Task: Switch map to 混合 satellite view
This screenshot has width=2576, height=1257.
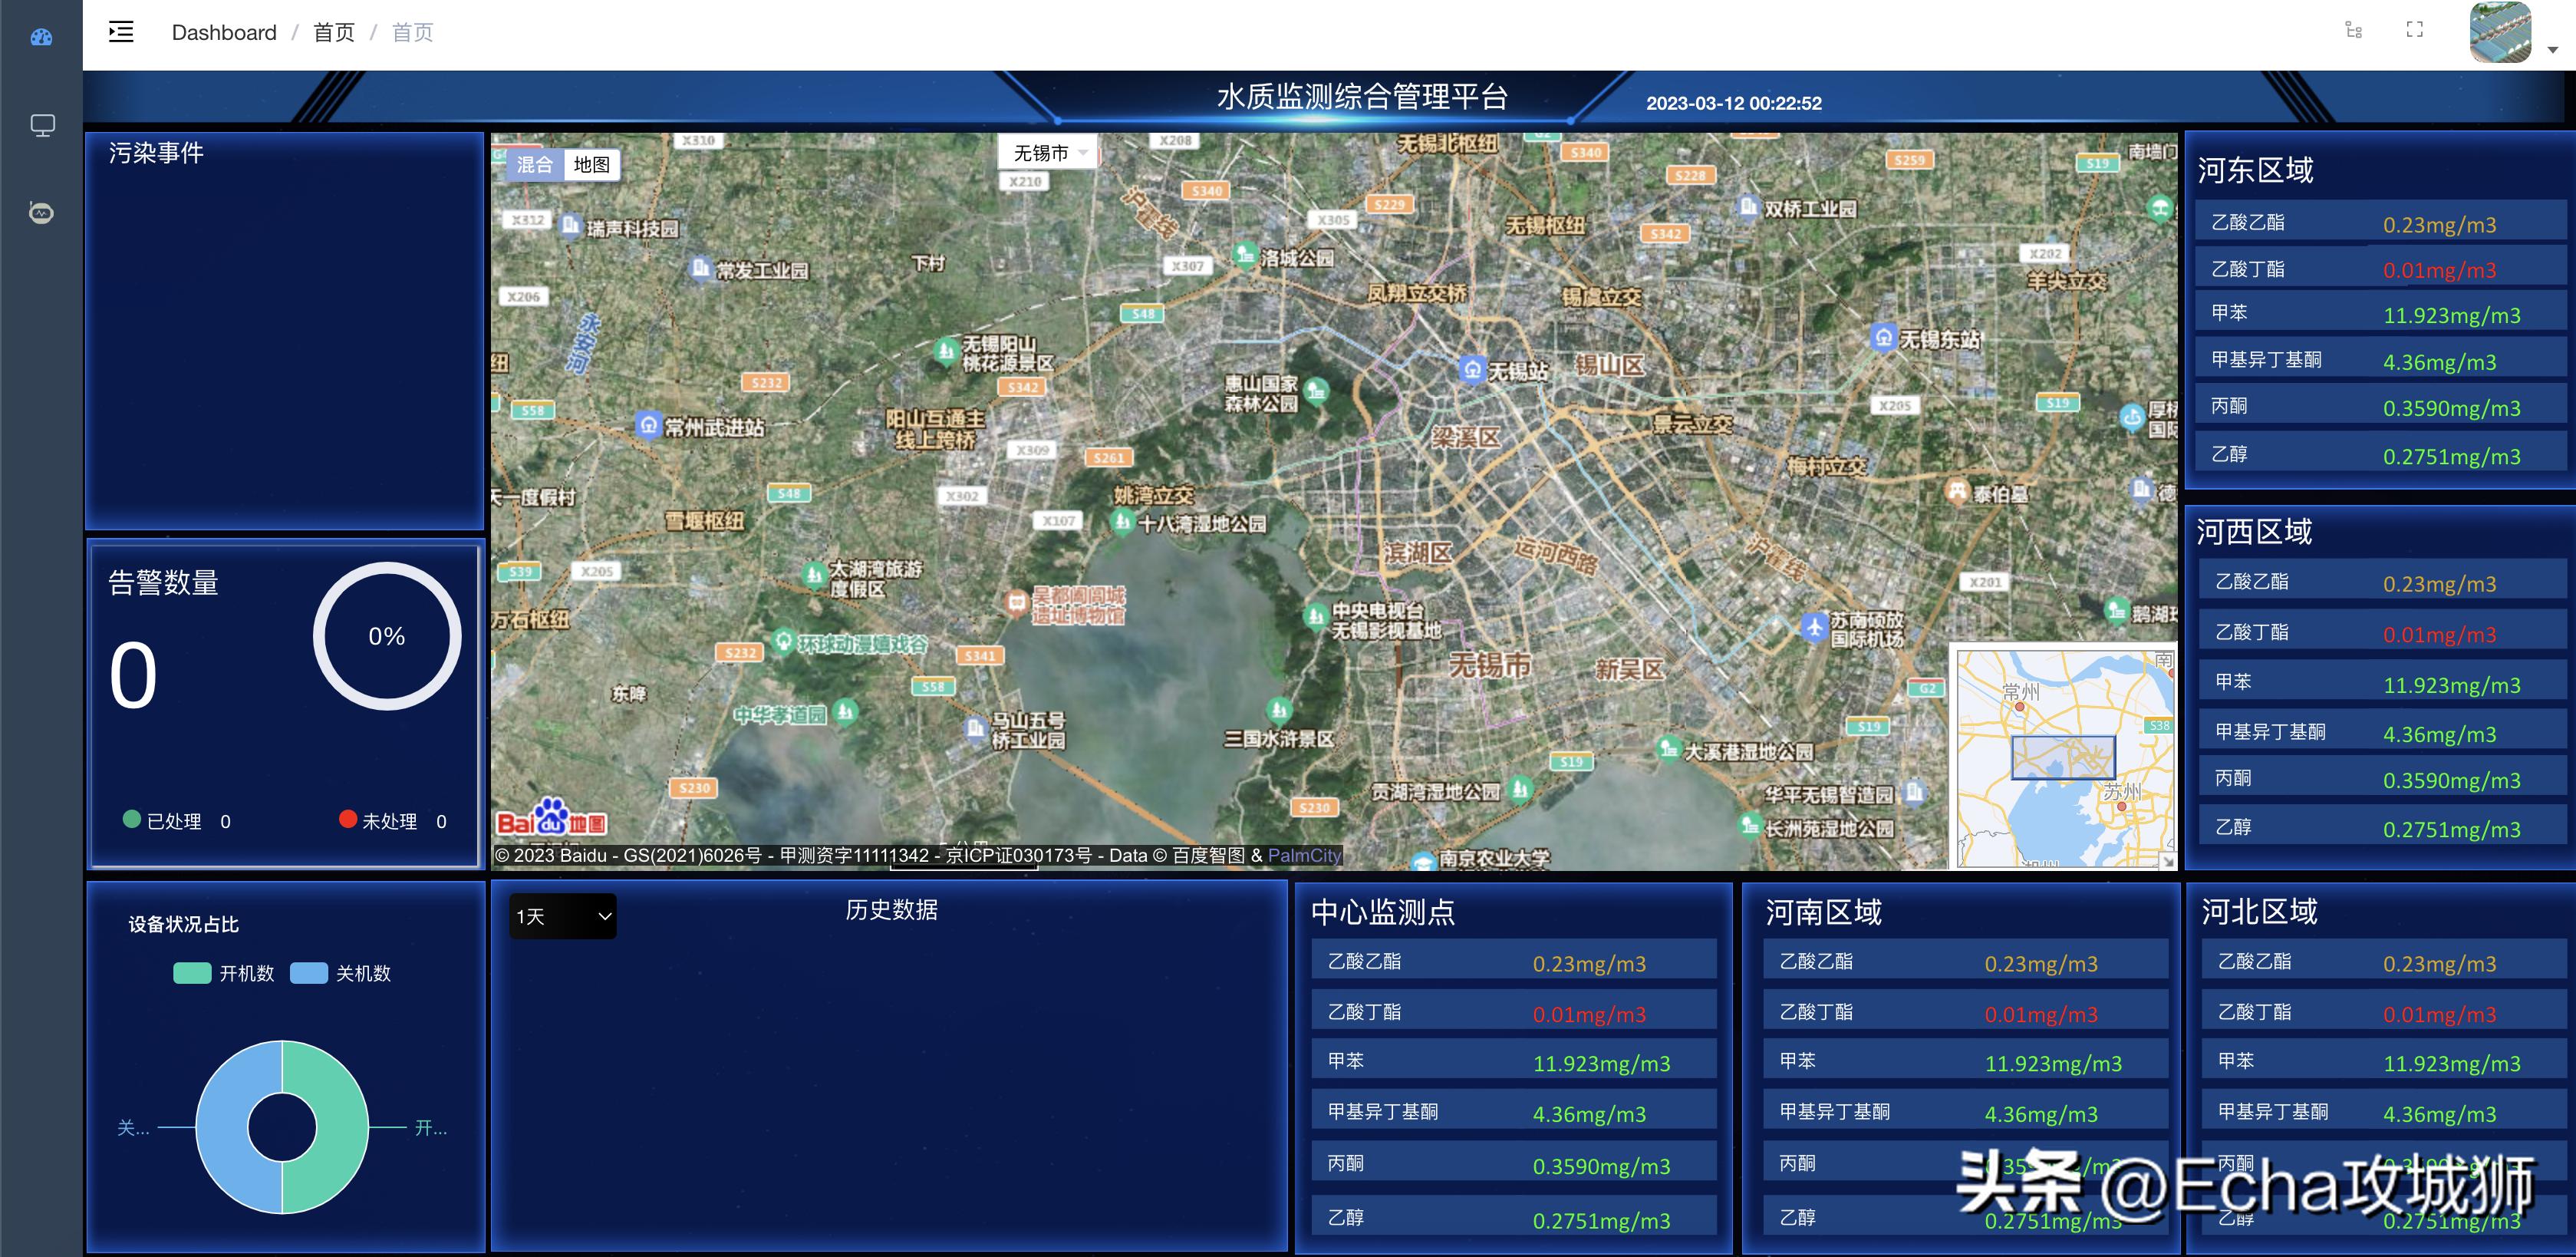Action: (535, 164)
